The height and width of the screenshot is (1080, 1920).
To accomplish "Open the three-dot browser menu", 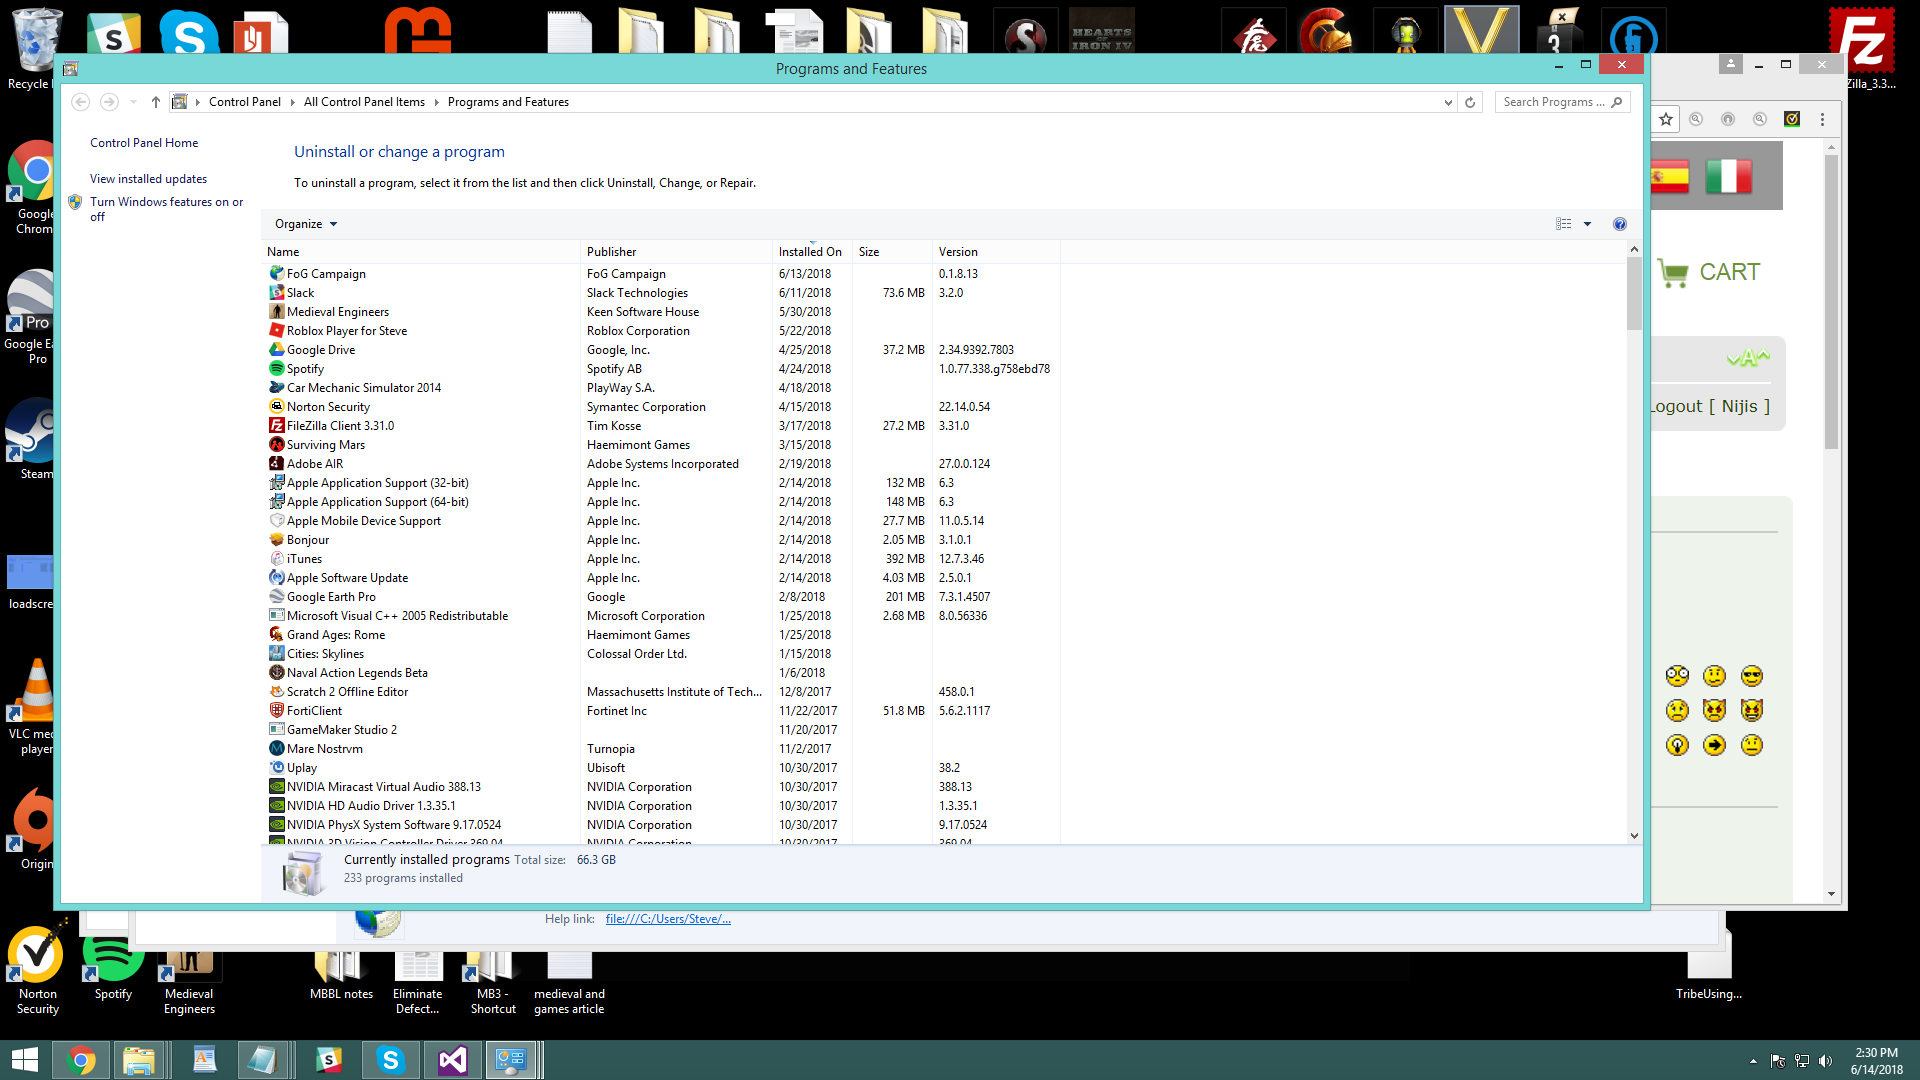I will pyautogui.click(x=1823, y=119).
